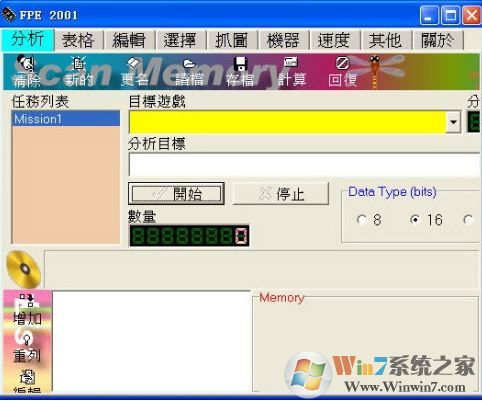Click the 增加 (add) icon in left panel

[x=27, y=309]
